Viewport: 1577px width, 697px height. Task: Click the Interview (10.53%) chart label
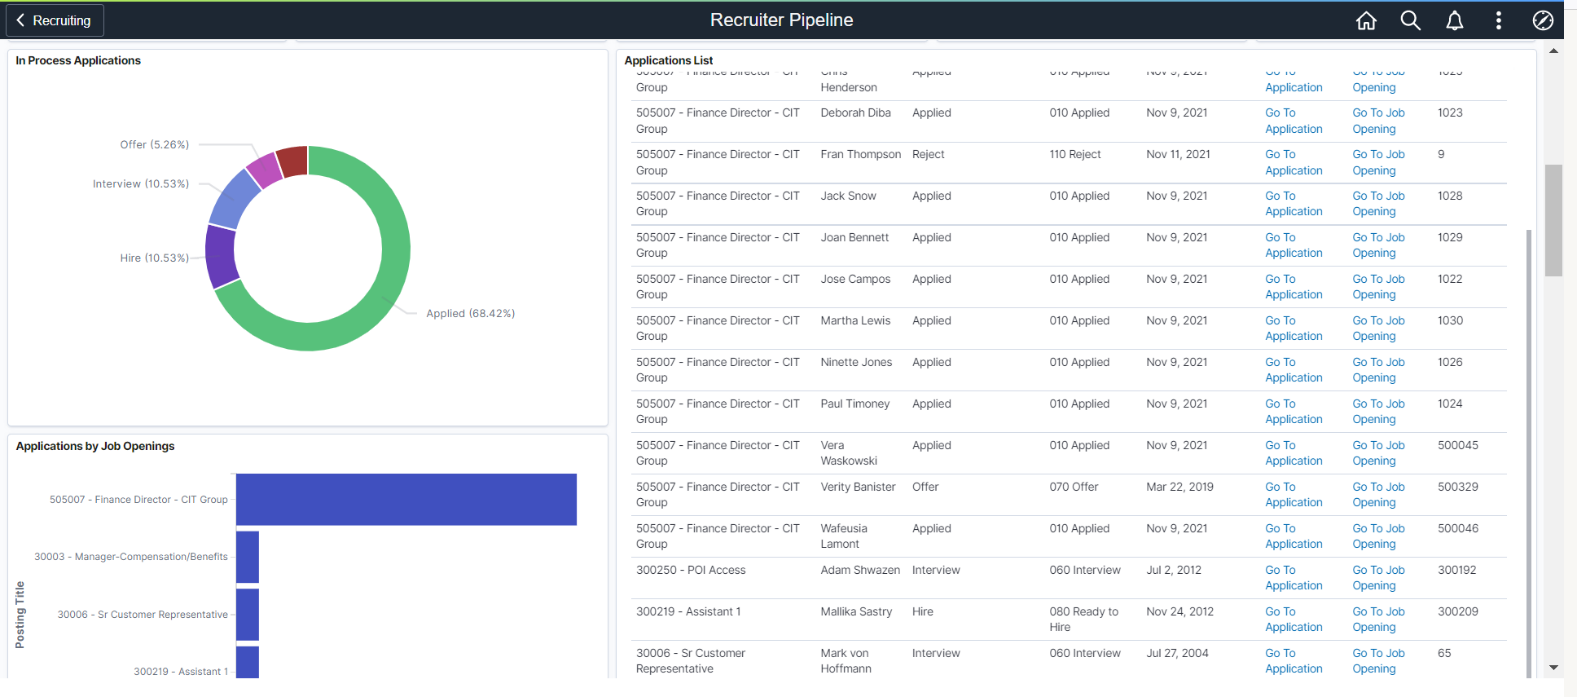(141, 184)
